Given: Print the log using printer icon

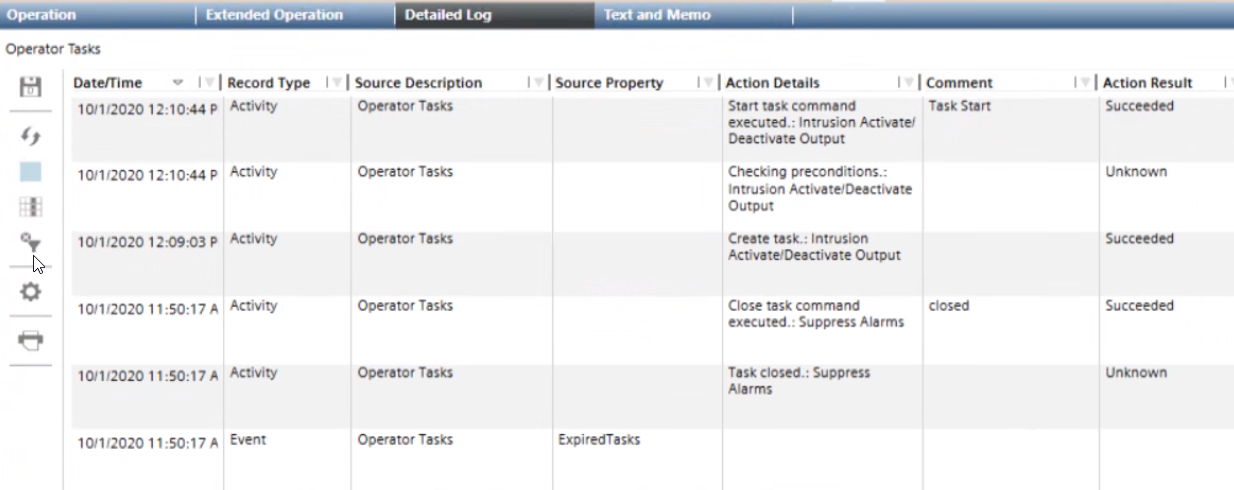Looking at the screenshot, I should tap(31, 340).
